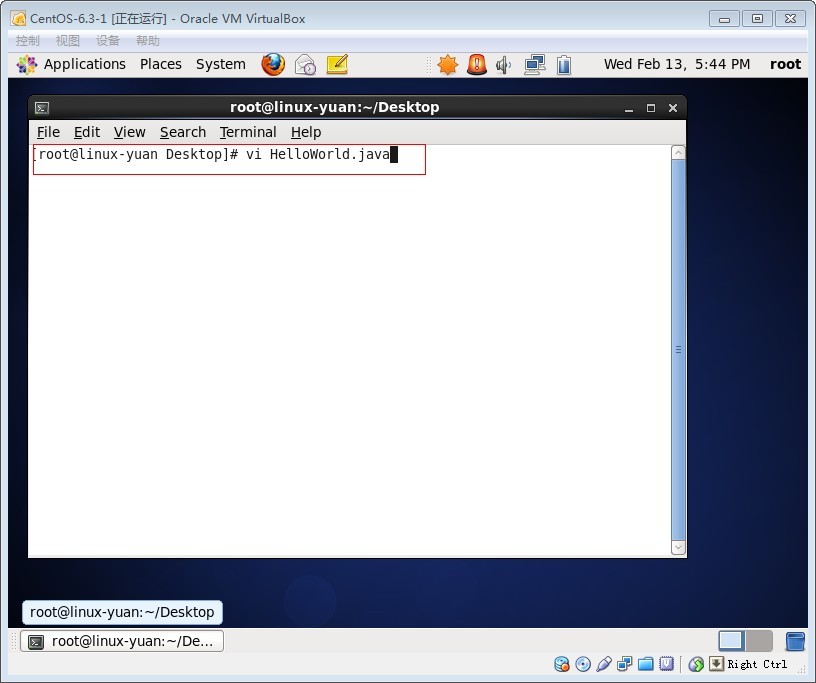Image resolution: width=816 pixels, height=683 pixels.
Task: Switch to the second workspace
Action: pyautogui.click(x=759, y=641)
